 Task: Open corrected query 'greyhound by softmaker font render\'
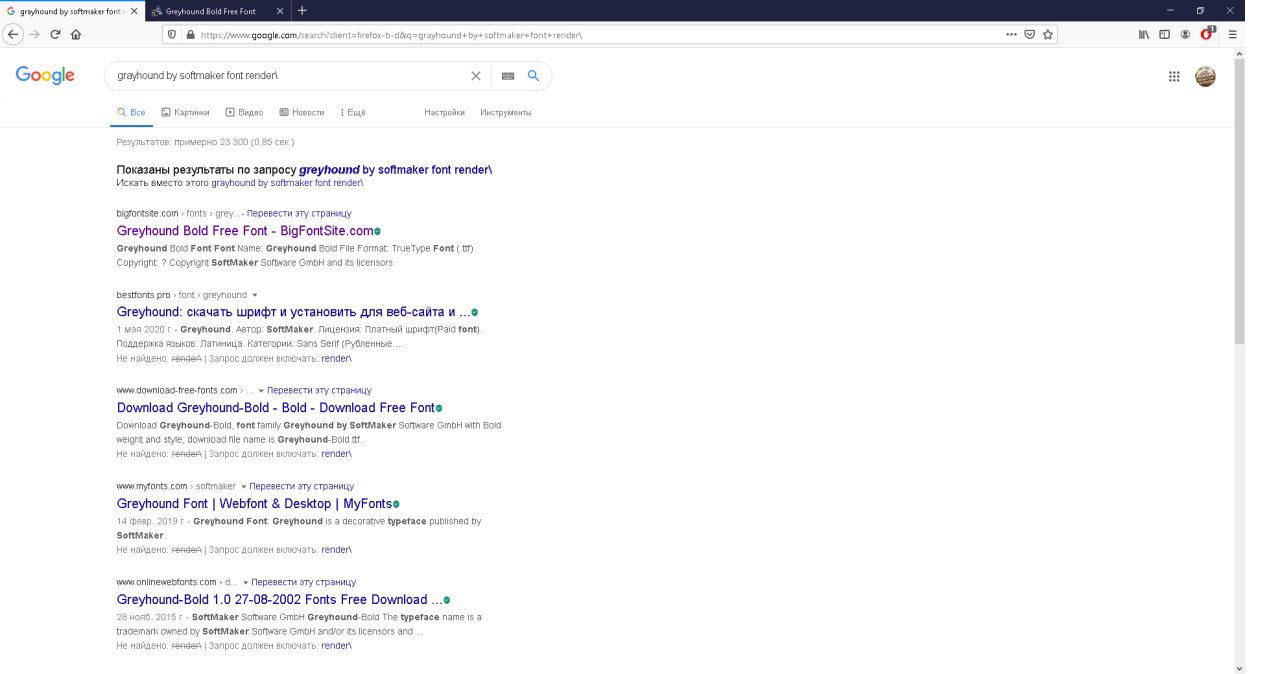(x=395, y=170)
